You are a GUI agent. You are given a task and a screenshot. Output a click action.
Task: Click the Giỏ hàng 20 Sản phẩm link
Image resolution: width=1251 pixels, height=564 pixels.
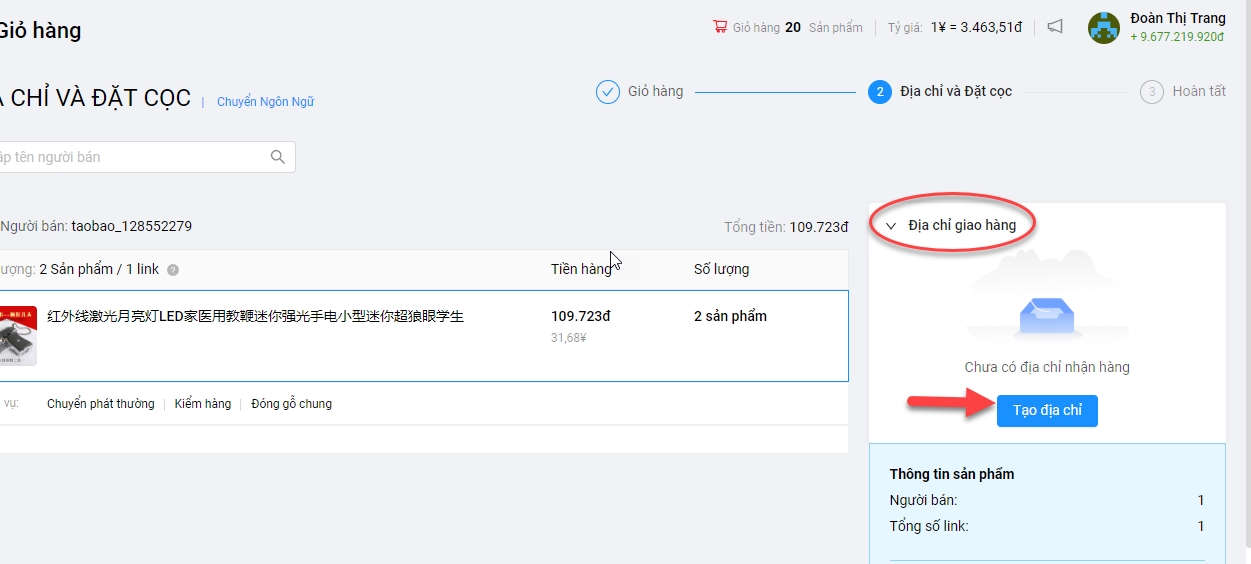click(x=797, y=27)
